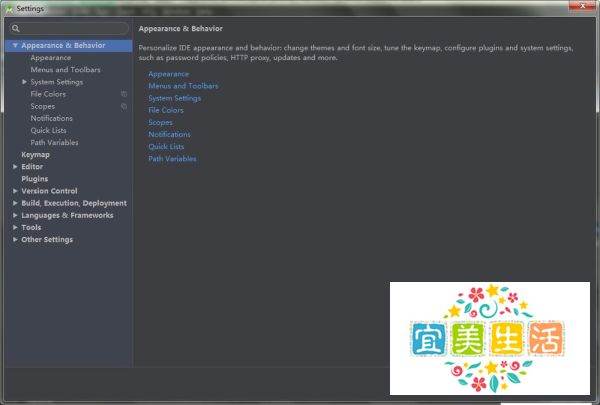Click the project-level icon beside Scopes
This screenshot has height=405, width=600.
click(x=124, y=106)
